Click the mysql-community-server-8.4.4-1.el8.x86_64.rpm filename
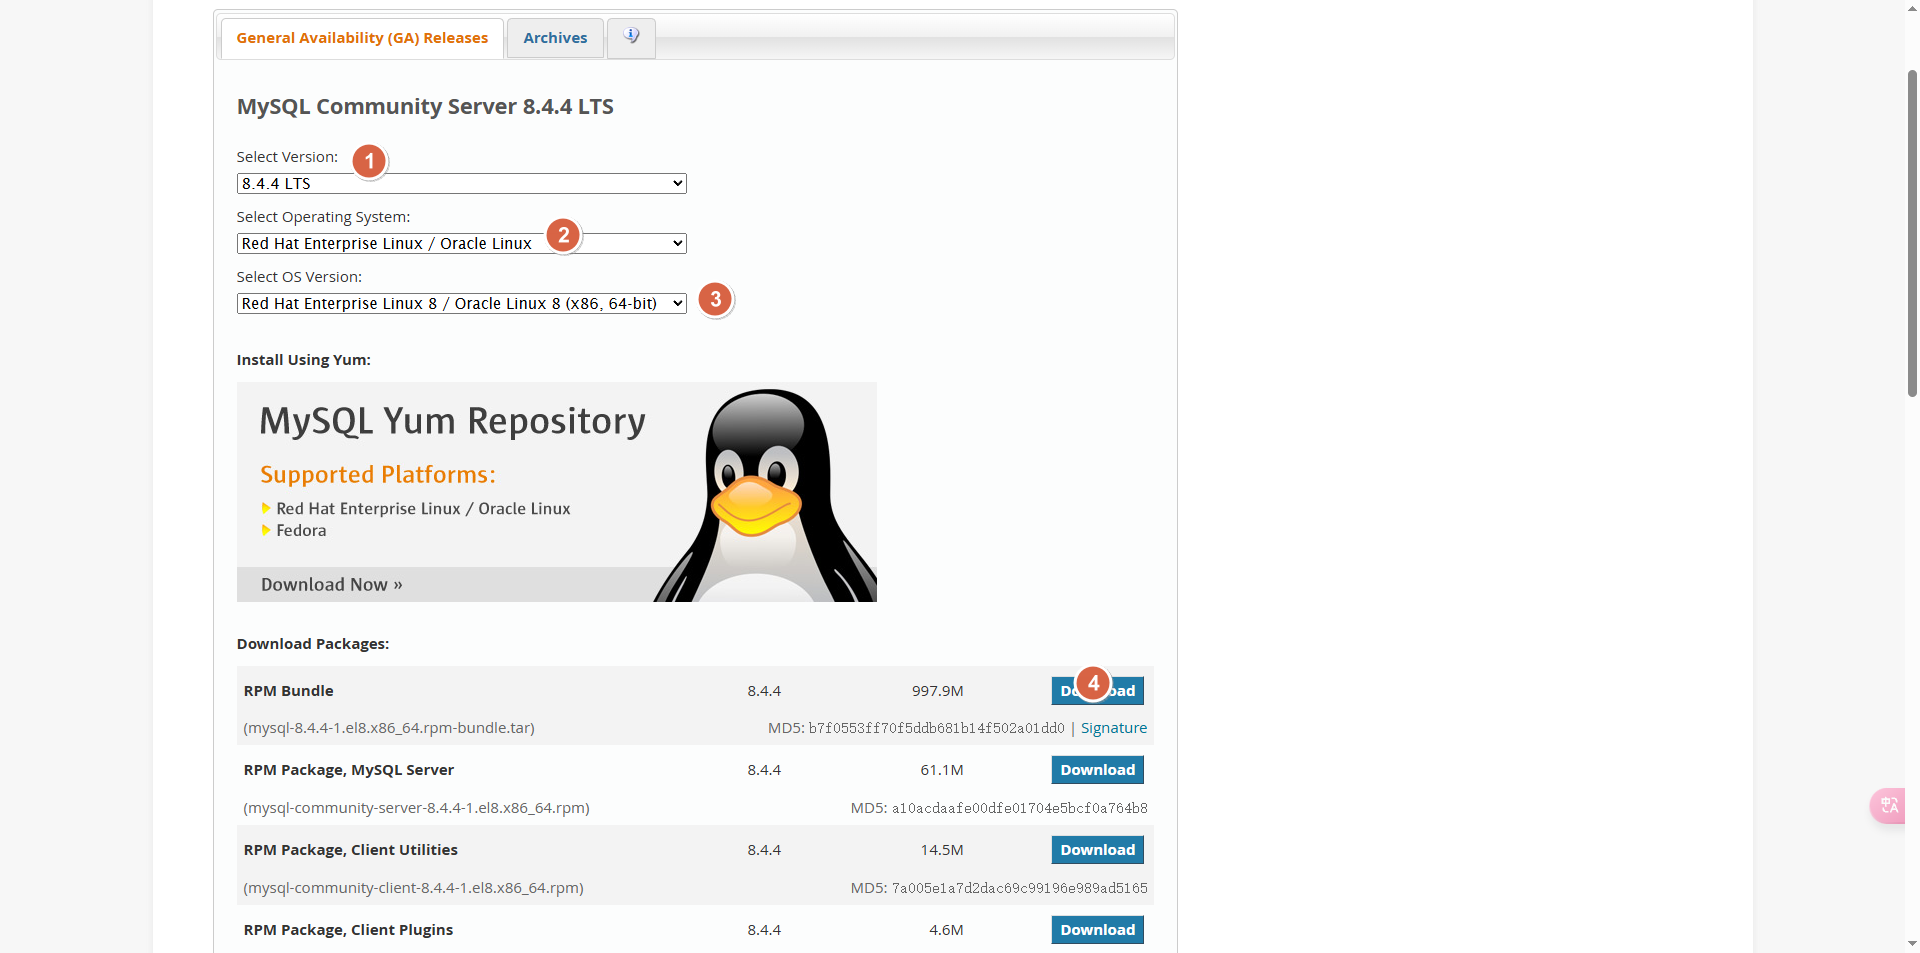Image resolution: width=1920 pixels, height=953 pixels. 416,808
